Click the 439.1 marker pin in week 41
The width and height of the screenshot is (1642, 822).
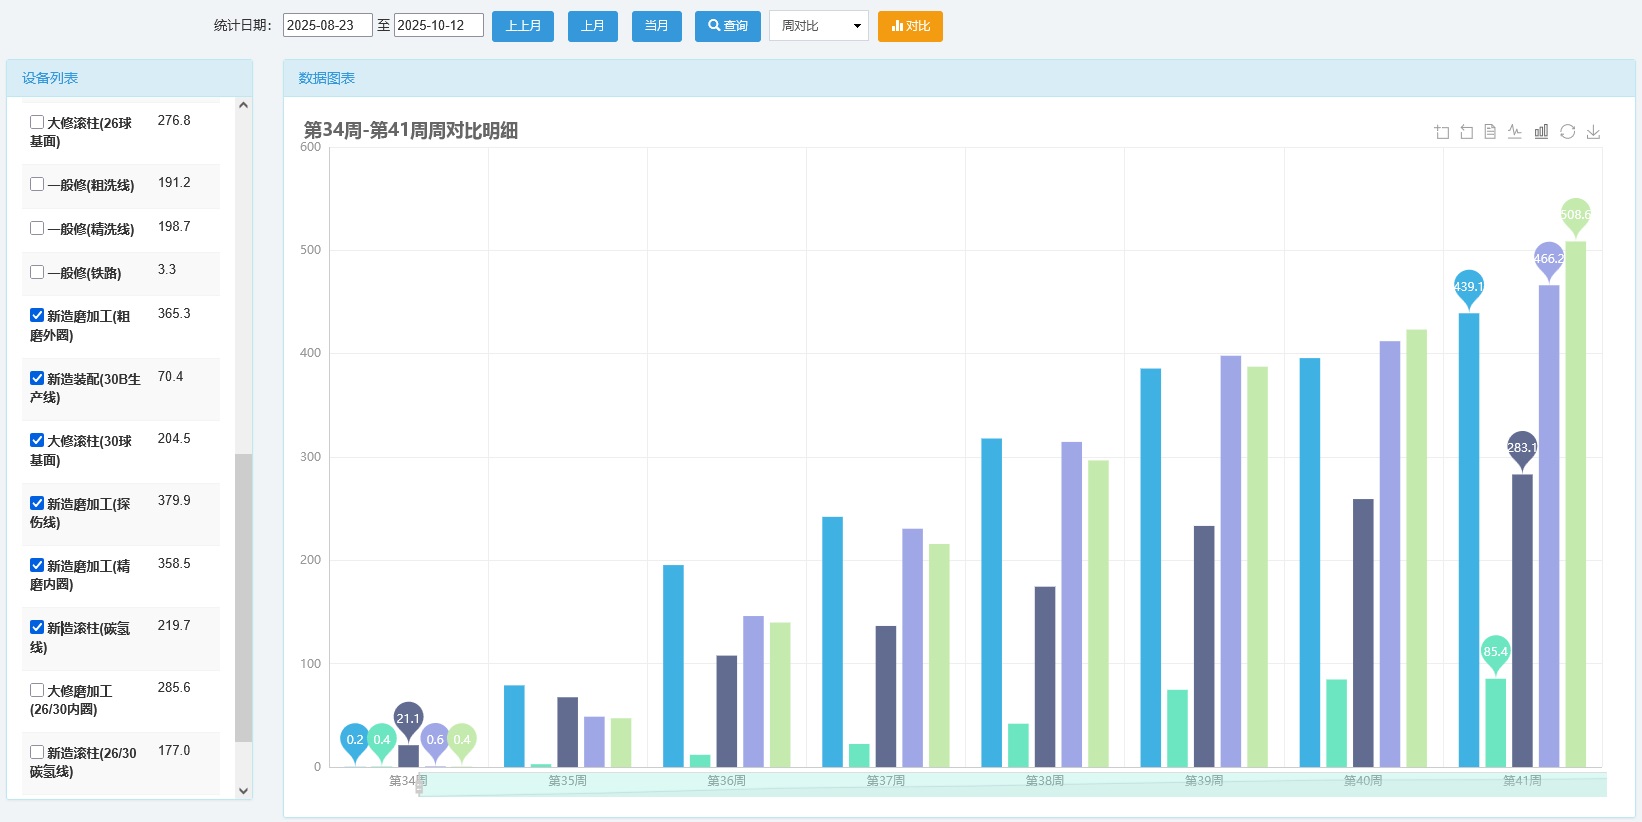[1468, 287]
